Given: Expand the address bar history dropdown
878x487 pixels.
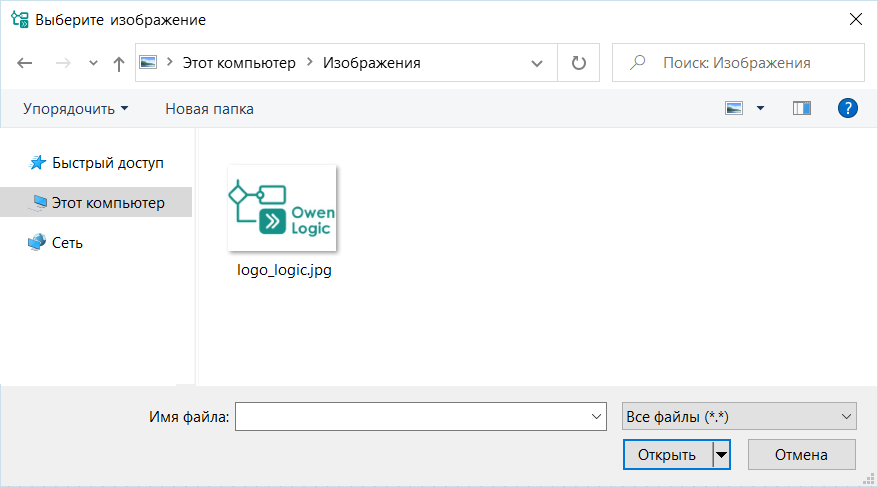Looking at the screenshot, I should 536,63.
